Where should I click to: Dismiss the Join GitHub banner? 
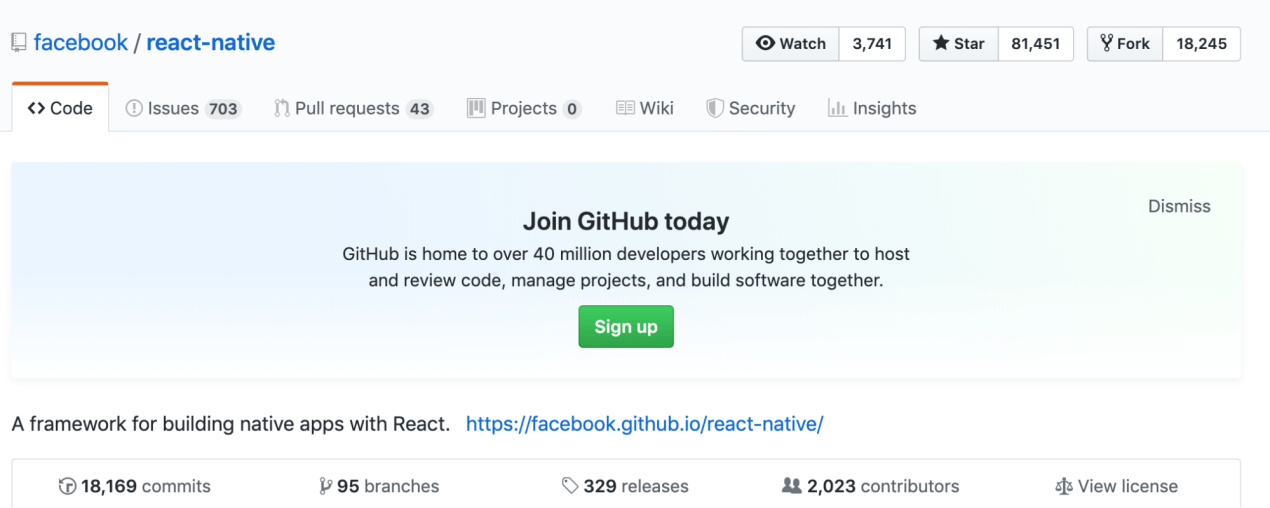coord(1179,206)
